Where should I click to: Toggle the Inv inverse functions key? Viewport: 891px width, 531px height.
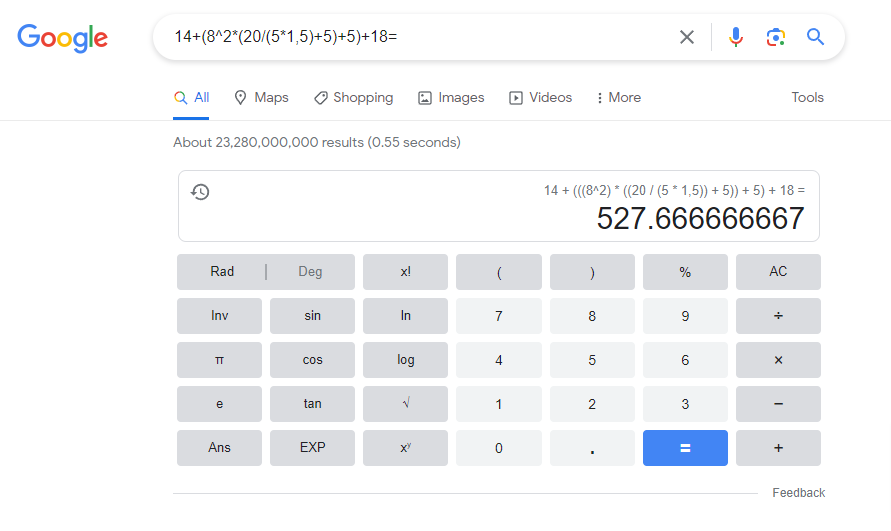tap(220, 316)
